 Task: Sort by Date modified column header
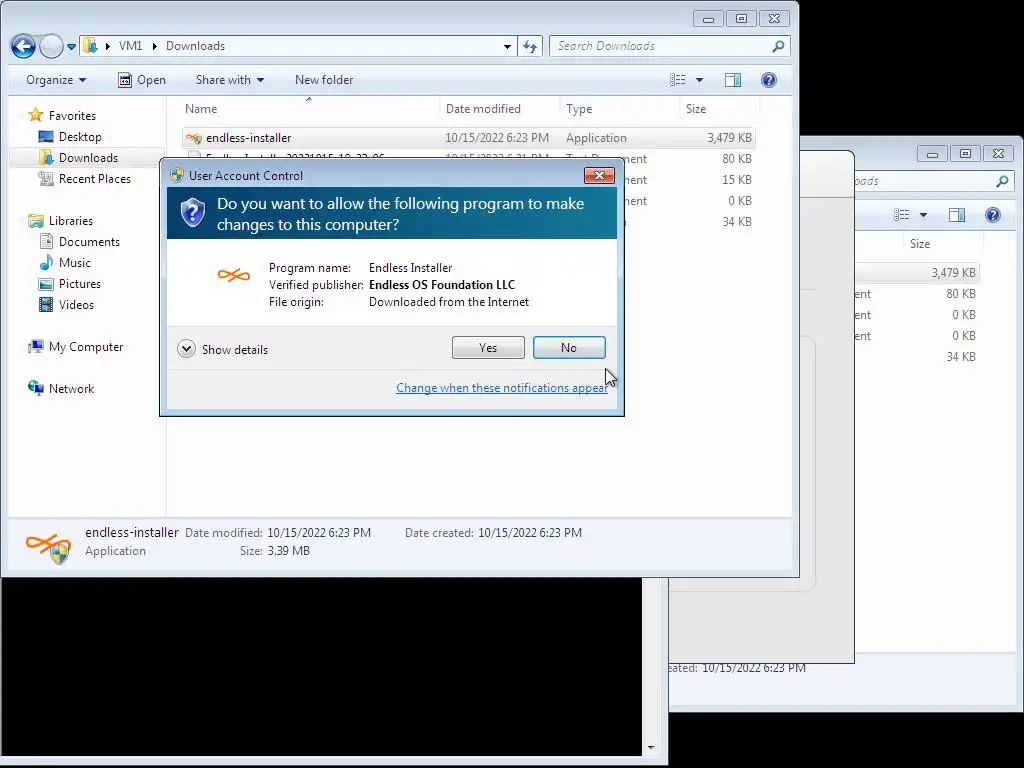tap(499, 109)
